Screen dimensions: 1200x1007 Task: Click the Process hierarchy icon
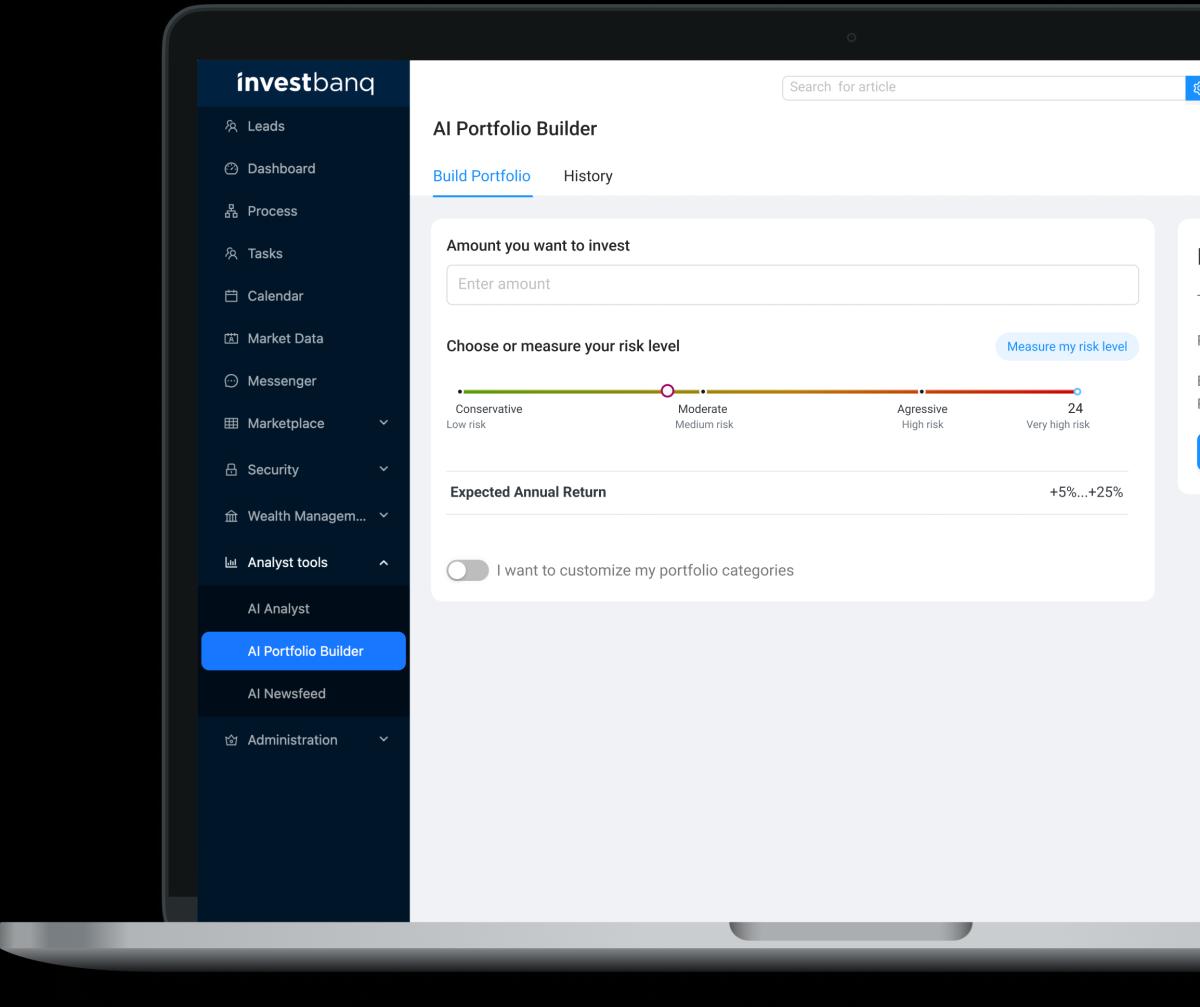(231, 211)
